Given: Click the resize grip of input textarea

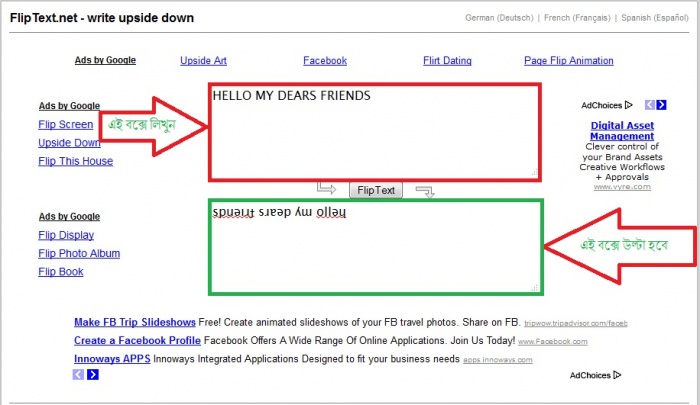Looking at the screenshot, I should [x=534, y=172].
